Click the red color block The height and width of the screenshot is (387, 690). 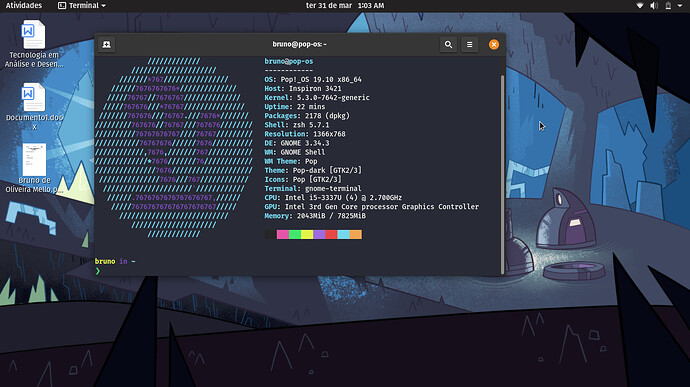(x=331, y=234)
